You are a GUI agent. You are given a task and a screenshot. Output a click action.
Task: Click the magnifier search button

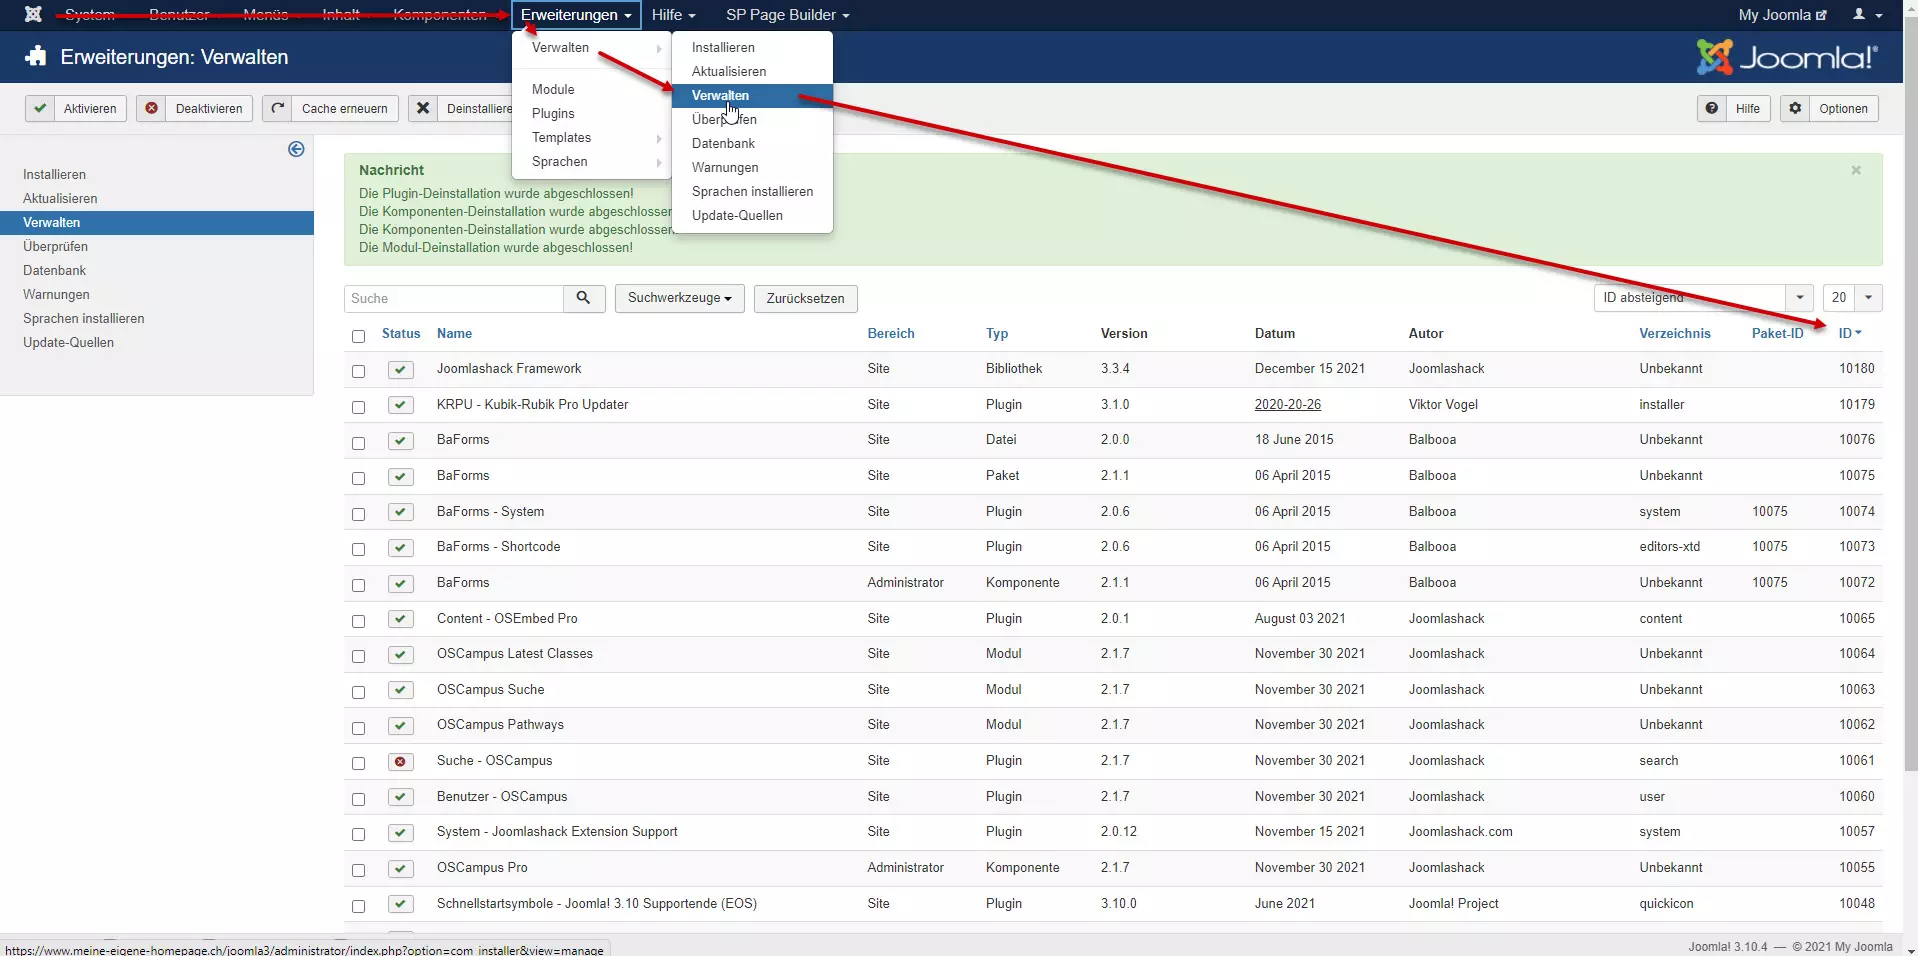[584, 298]
